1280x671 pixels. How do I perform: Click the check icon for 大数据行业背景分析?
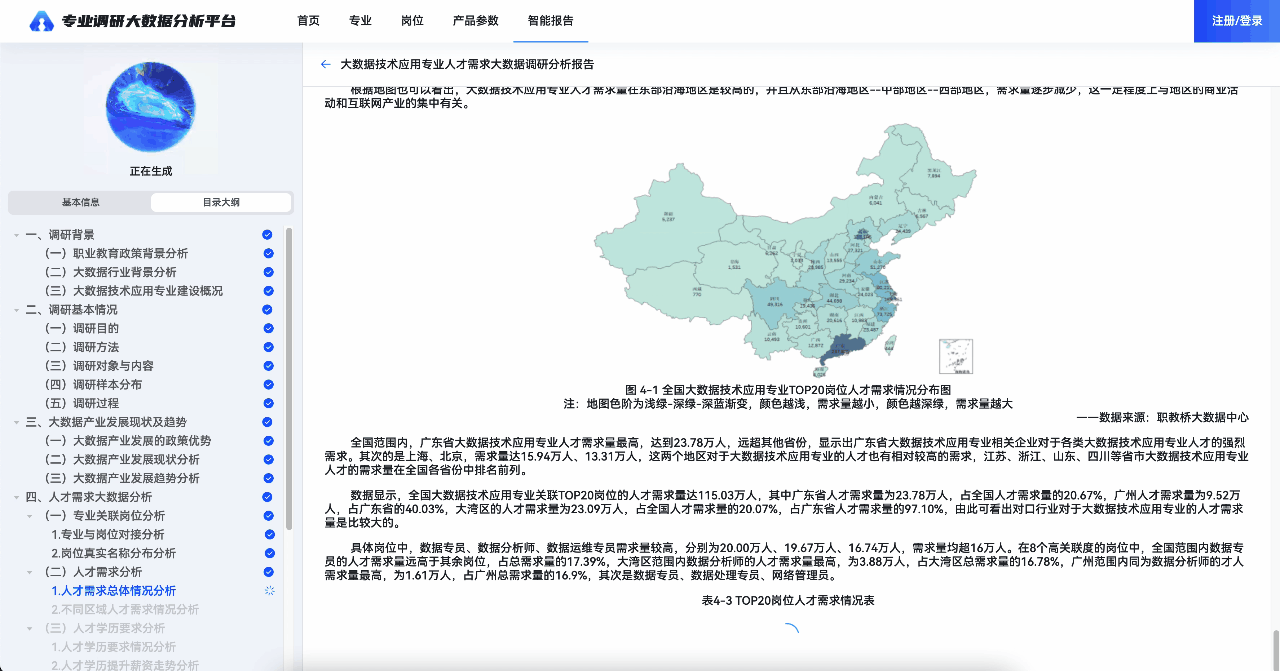coord(268,272)
